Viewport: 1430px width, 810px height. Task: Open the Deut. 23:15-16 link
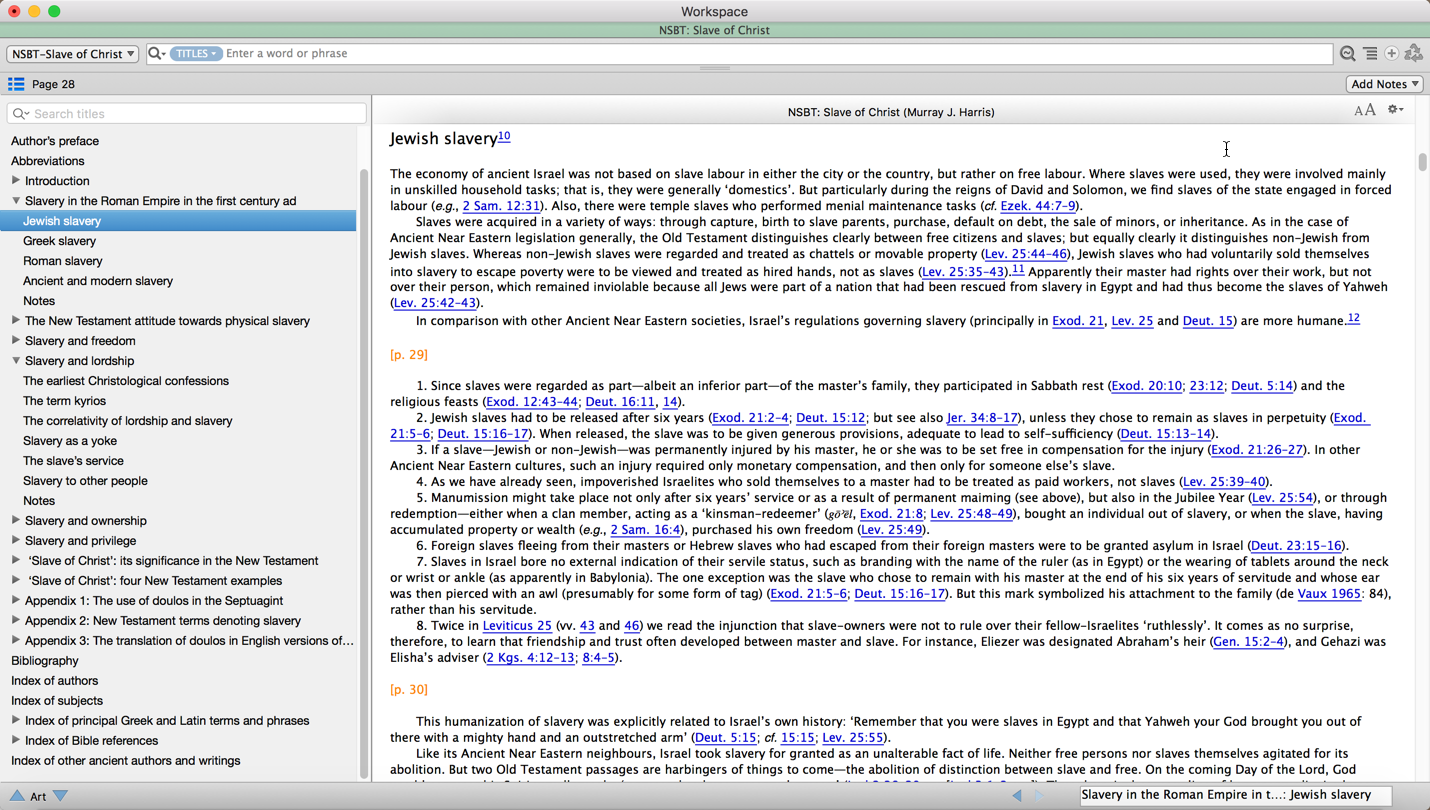tap(1296, 546)
